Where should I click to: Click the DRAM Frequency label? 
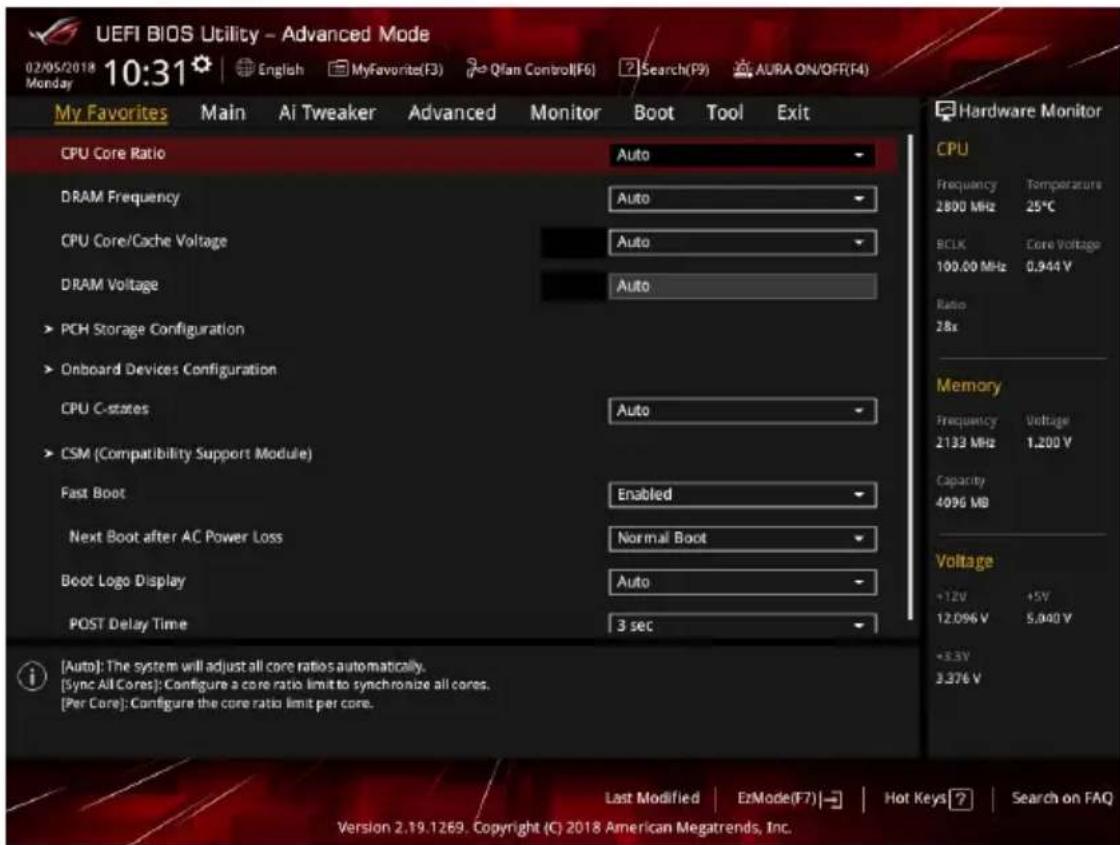120,197
